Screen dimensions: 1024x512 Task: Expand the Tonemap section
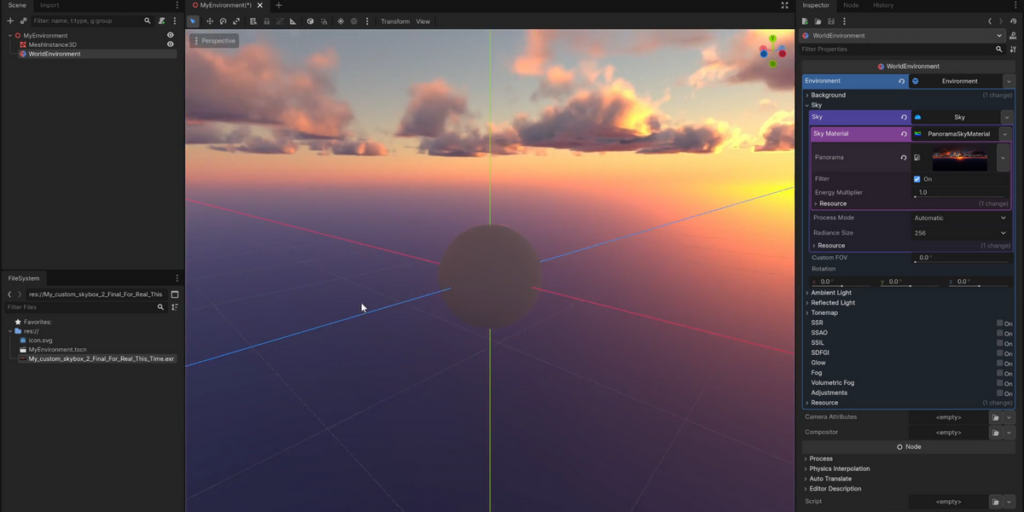824,313
